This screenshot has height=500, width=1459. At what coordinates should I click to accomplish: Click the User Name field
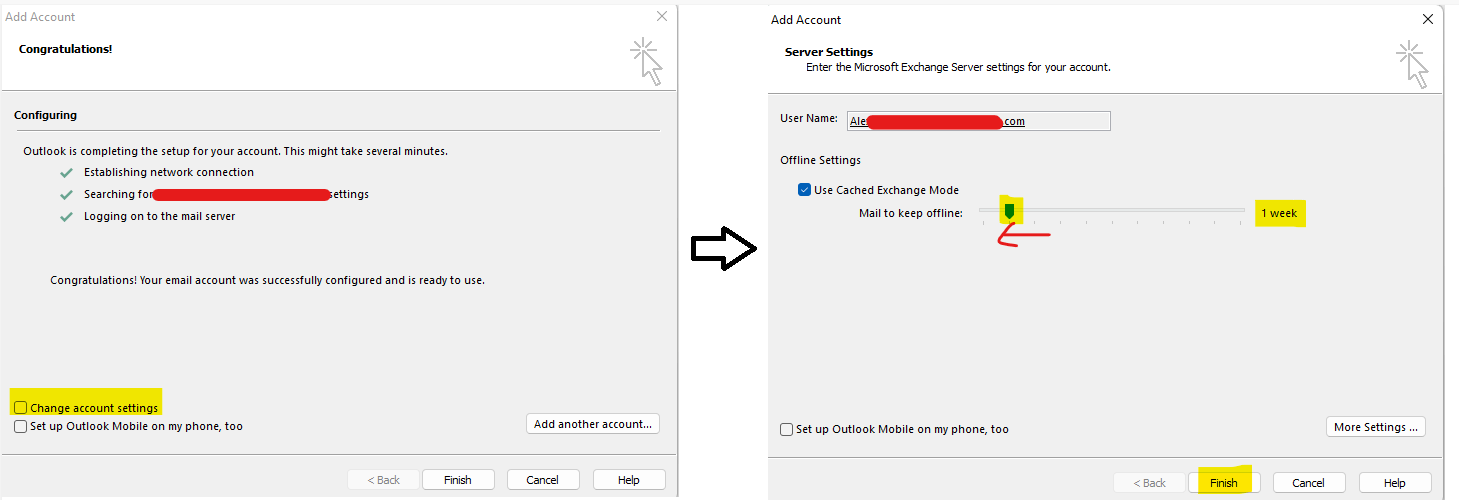pyautogui.click(x=979, y=121)
